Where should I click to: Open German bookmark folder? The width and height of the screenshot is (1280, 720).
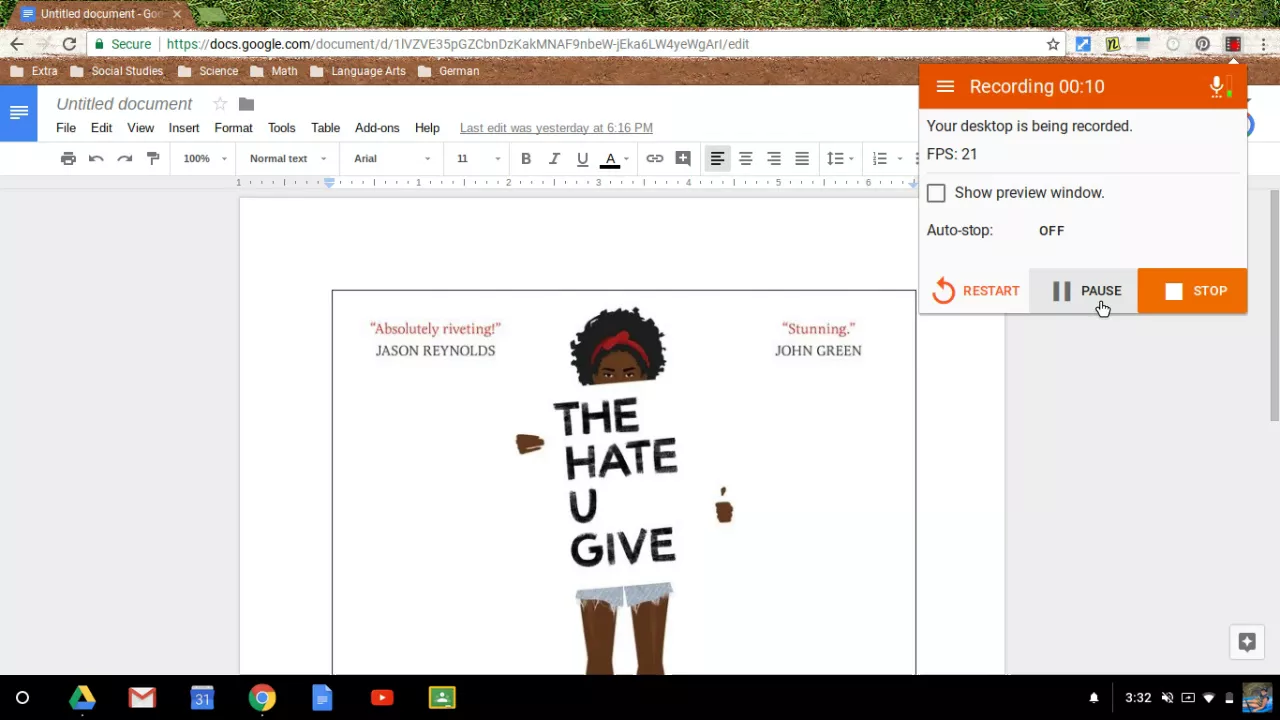(x=449, y=71)
